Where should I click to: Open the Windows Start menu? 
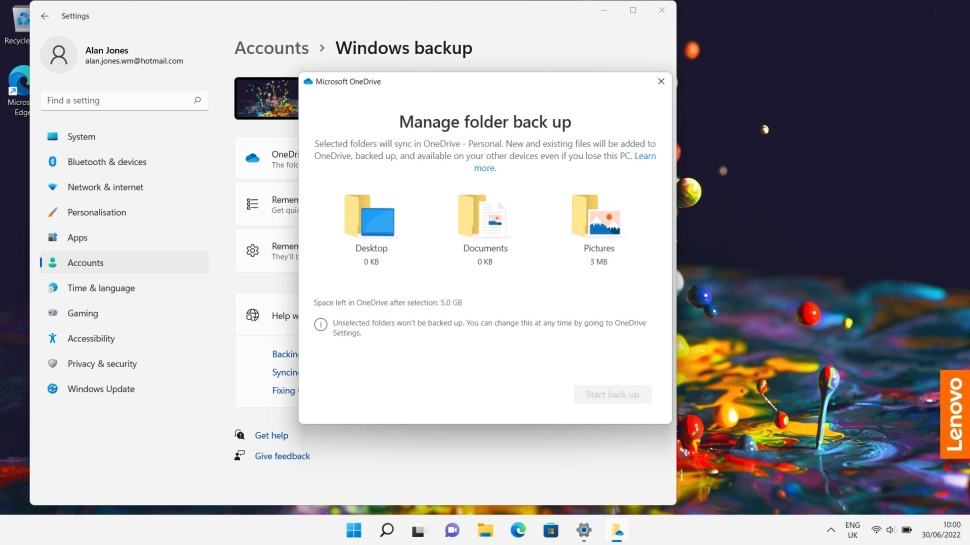[x=354, y=530]
